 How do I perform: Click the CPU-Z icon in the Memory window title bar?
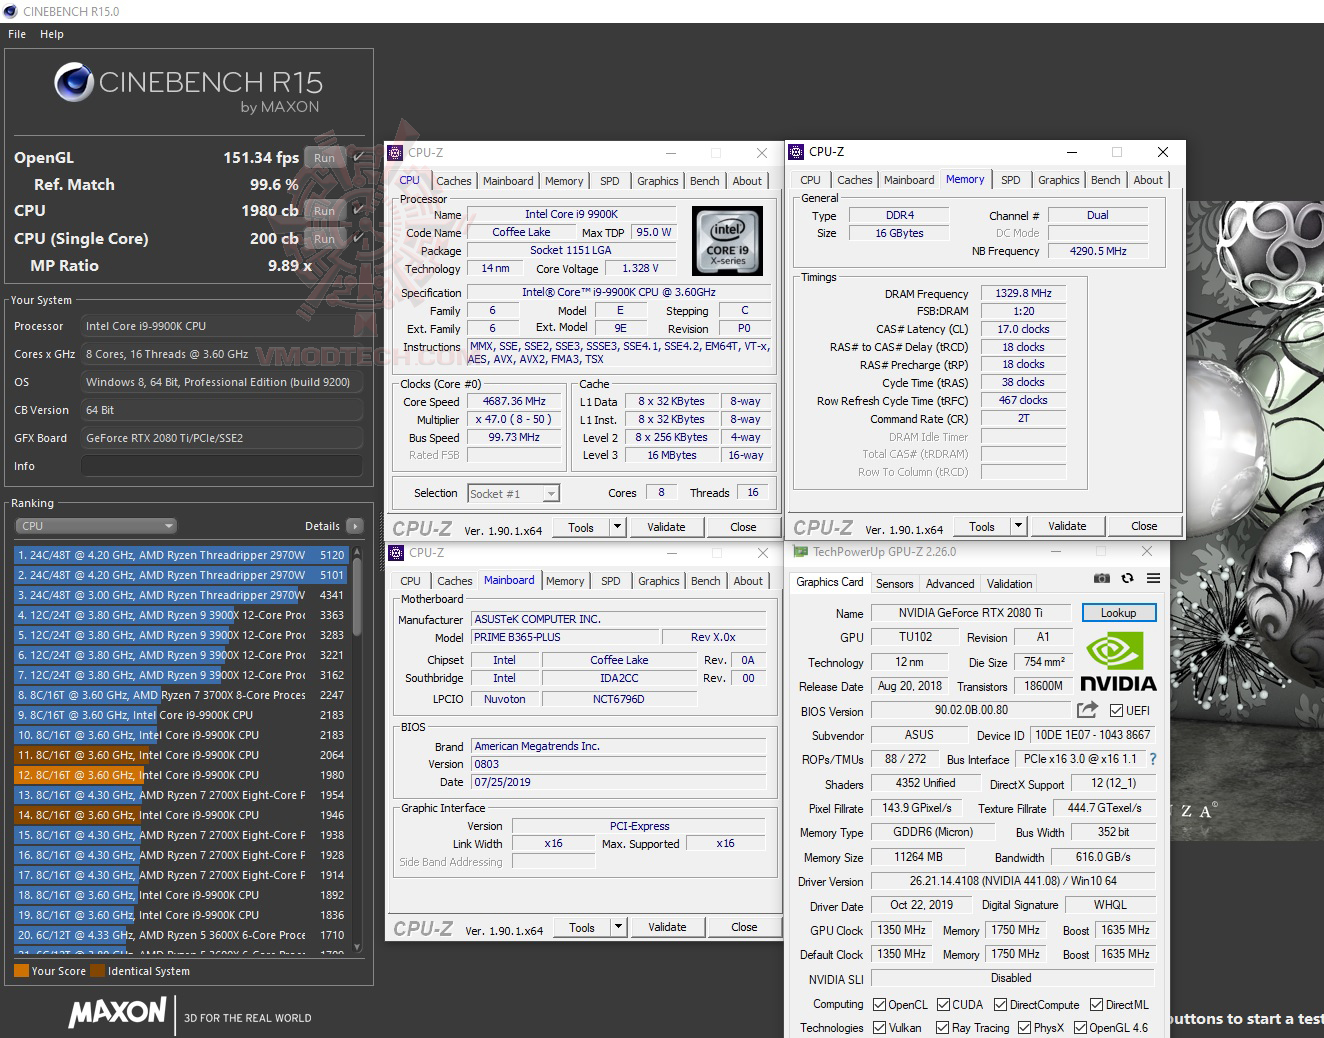click(797, 152)
